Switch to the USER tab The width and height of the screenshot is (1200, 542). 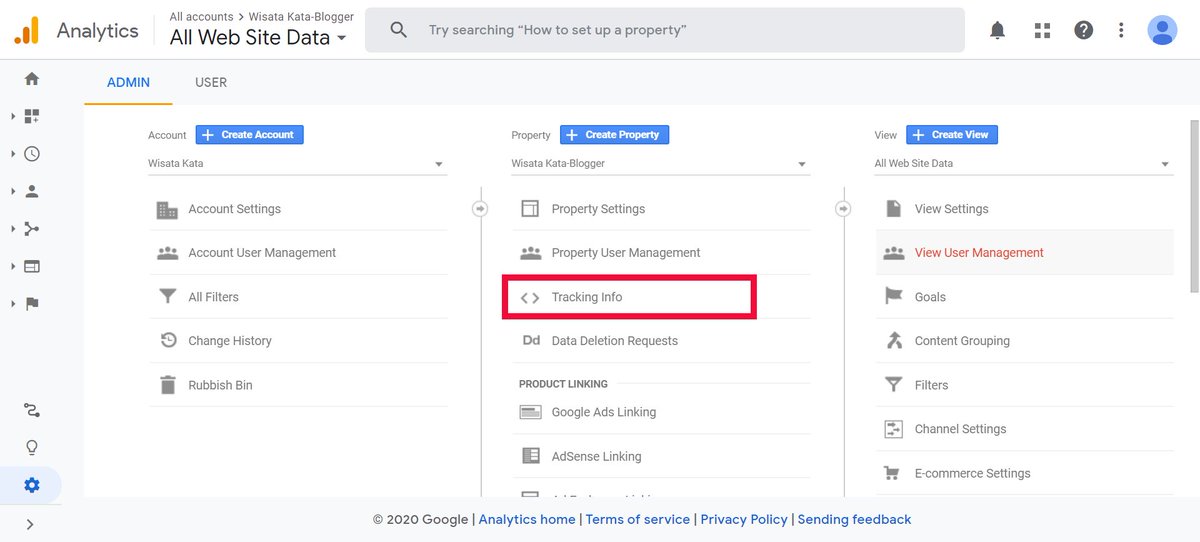[211, 82]
